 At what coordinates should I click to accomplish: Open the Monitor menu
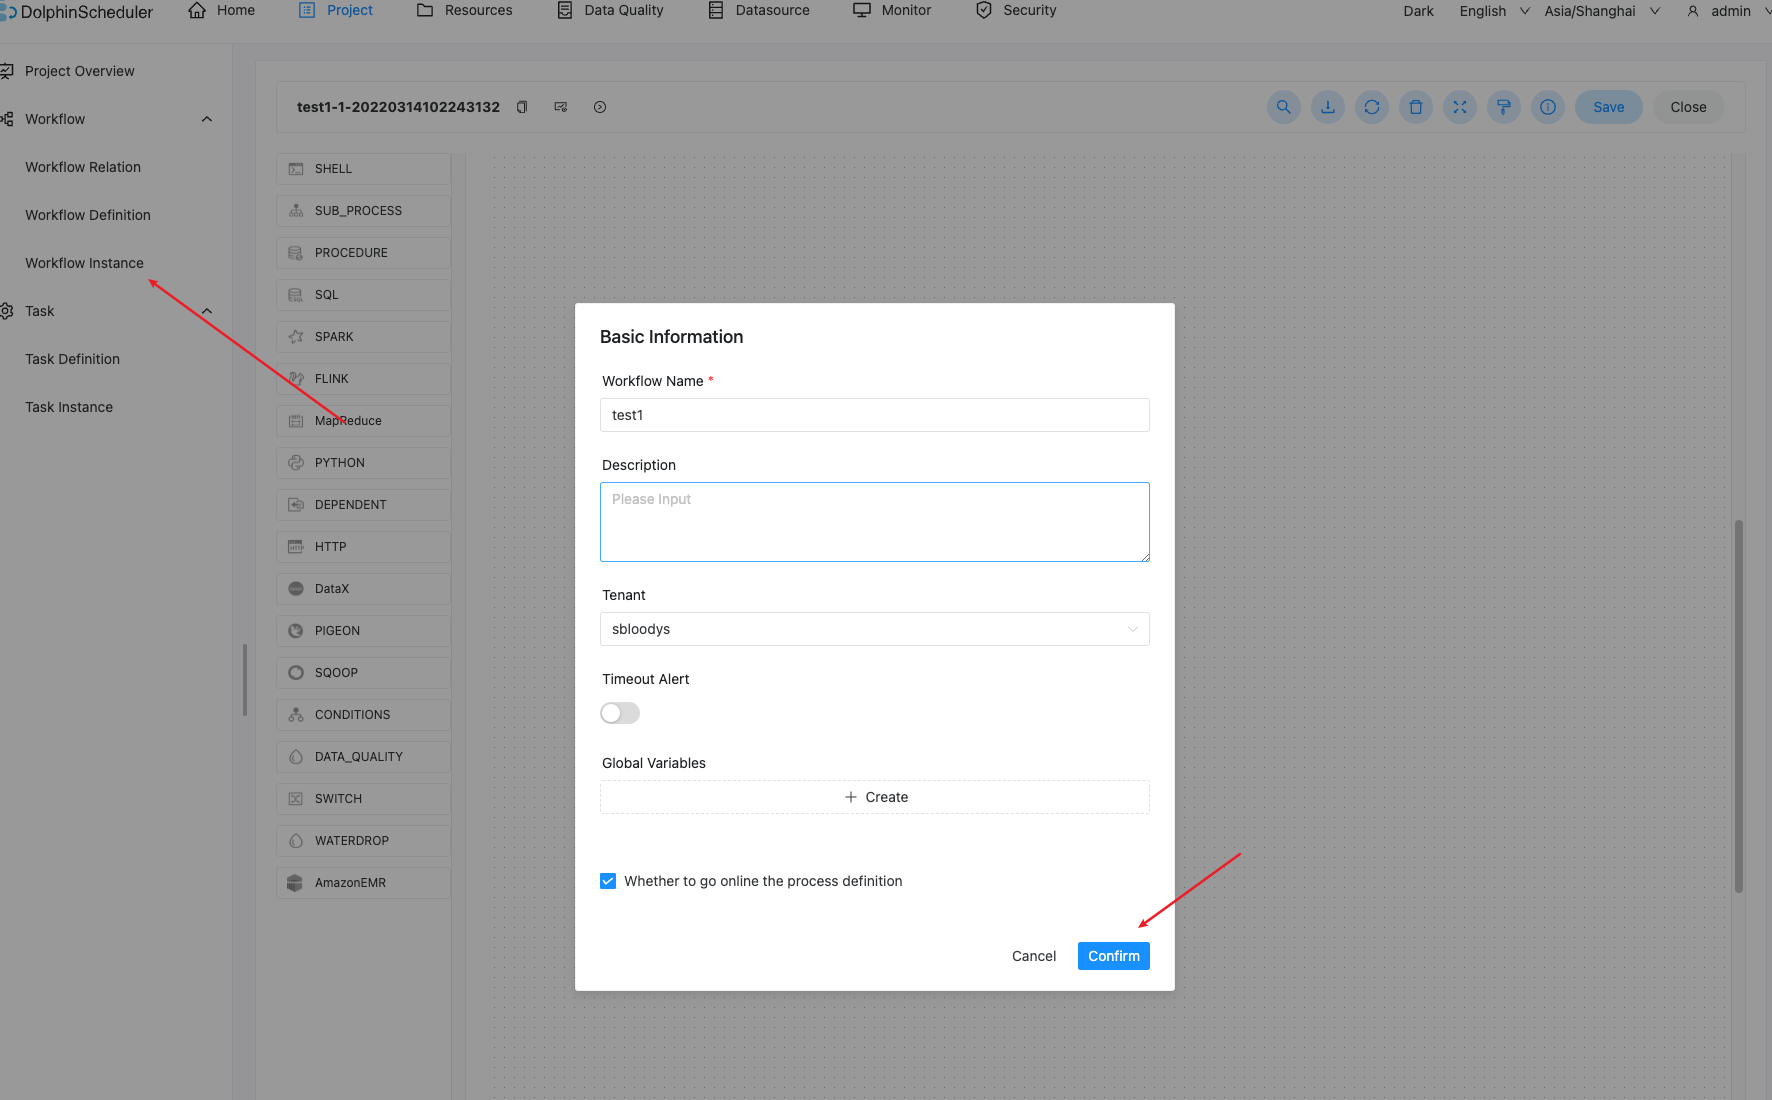click(x=892, y=10)
